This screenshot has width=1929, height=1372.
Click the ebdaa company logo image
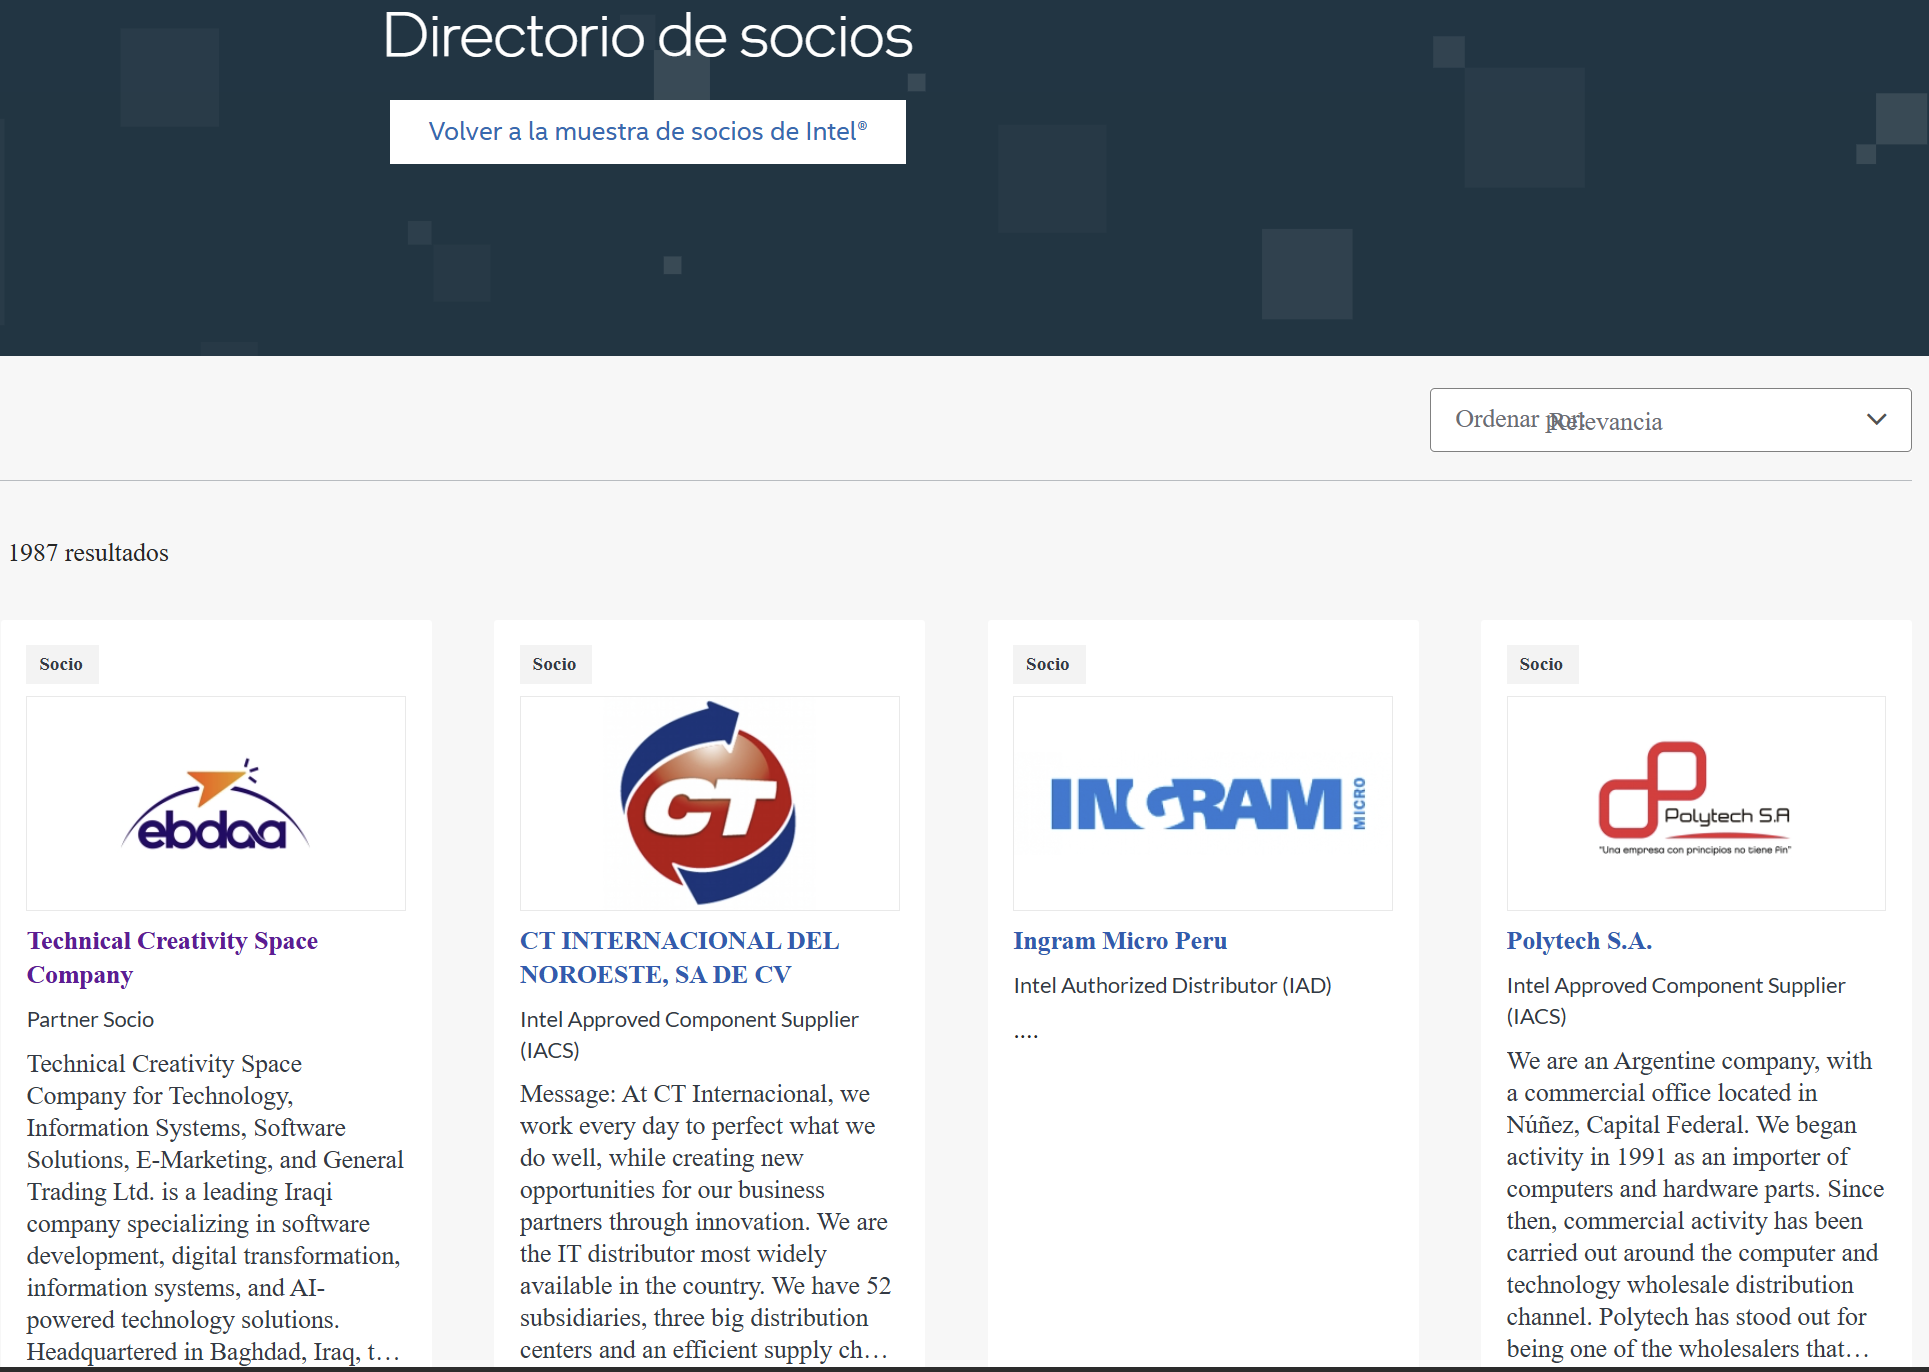pyautogui.click(x=216, y=804)
